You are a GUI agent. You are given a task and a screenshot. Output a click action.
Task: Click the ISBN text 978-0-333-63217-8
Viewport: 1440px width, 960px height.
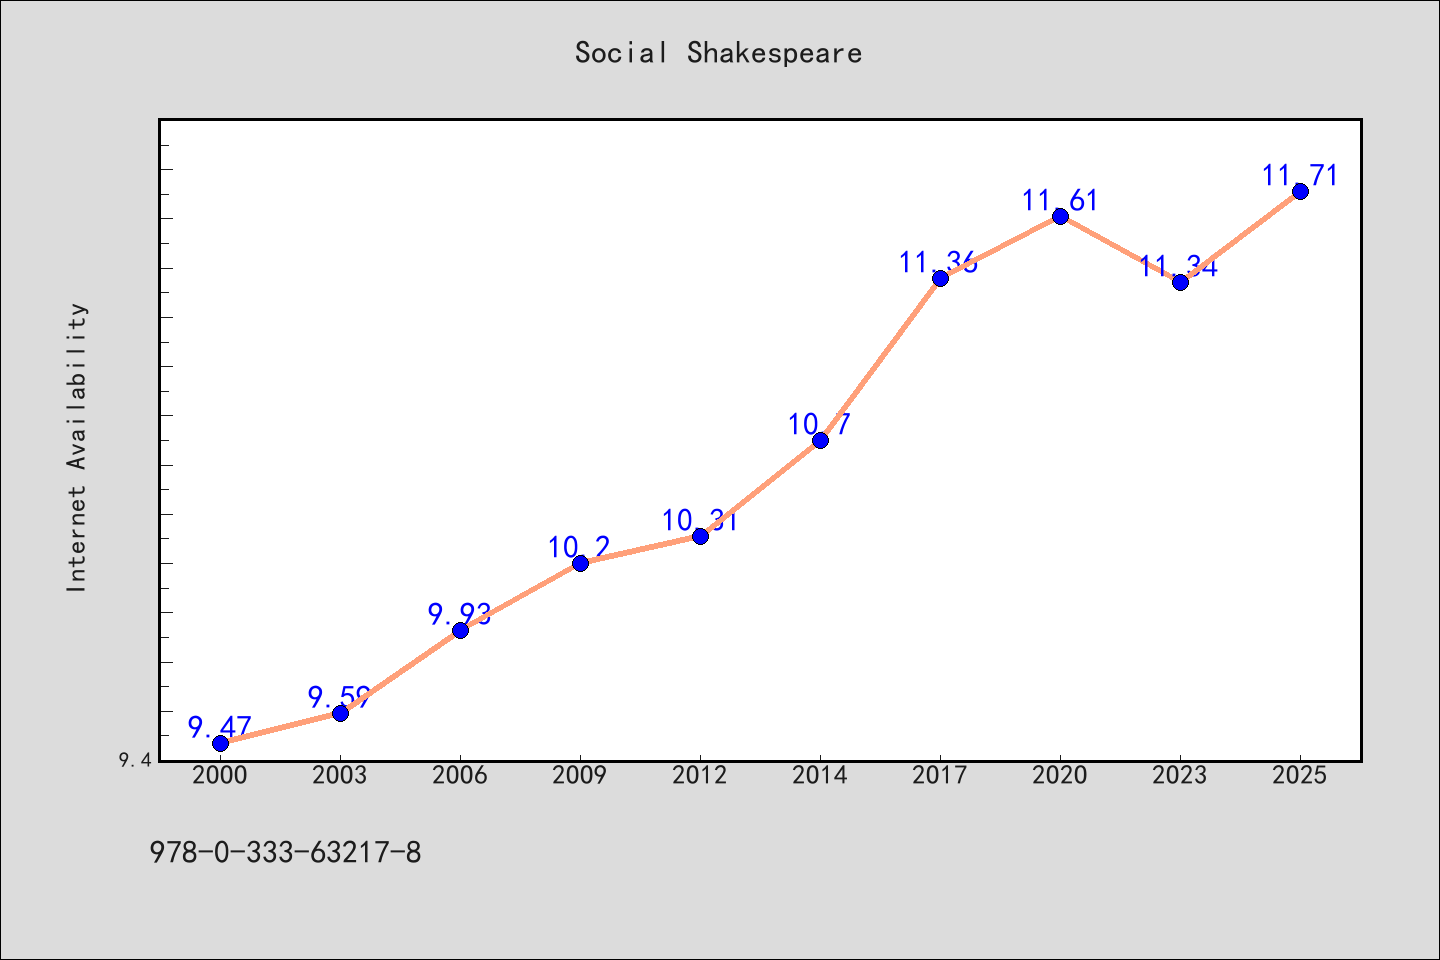pos(285,853)
